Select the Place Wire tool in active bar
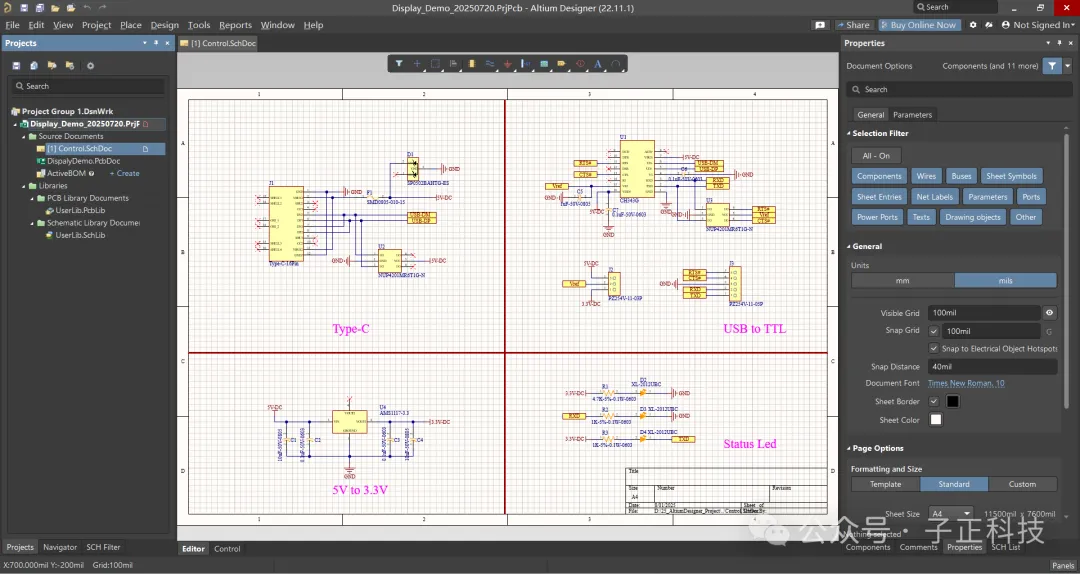This screenshot has height=574, width=1080. pos(490,63)
